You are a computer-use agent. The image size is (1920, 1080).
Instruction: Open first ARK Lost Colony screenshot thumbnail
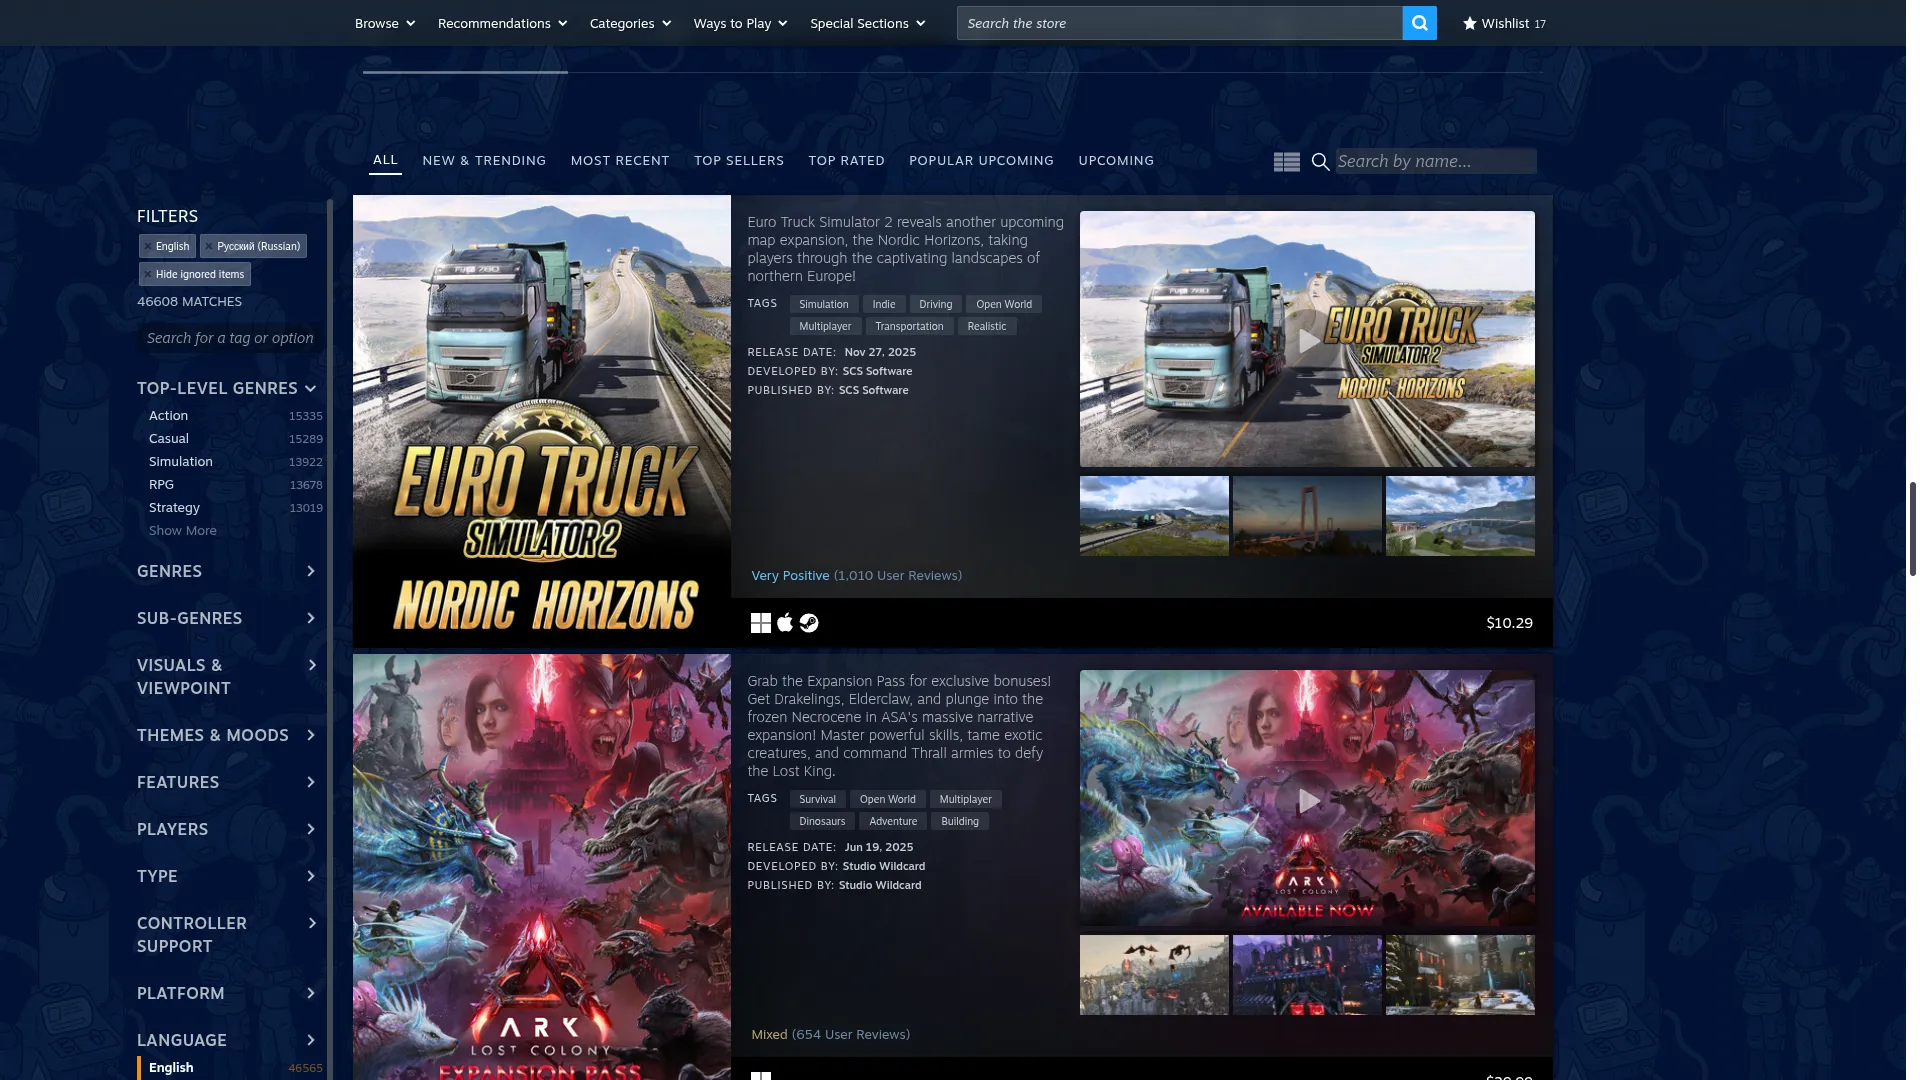click(x=1154, y=975)
